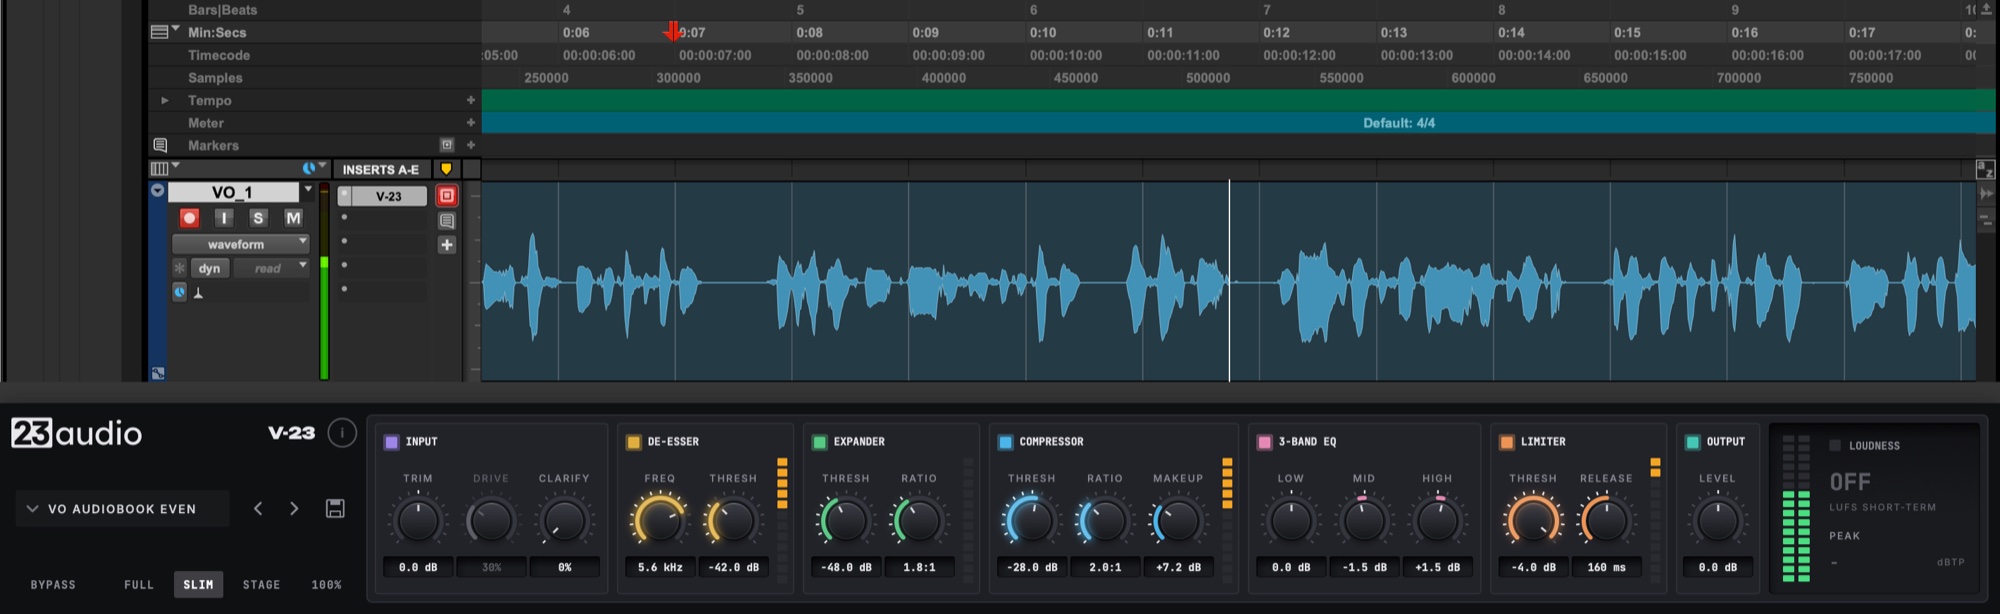Click the red playhead marker on Min:Secs ruler

(x=673, y=32)
